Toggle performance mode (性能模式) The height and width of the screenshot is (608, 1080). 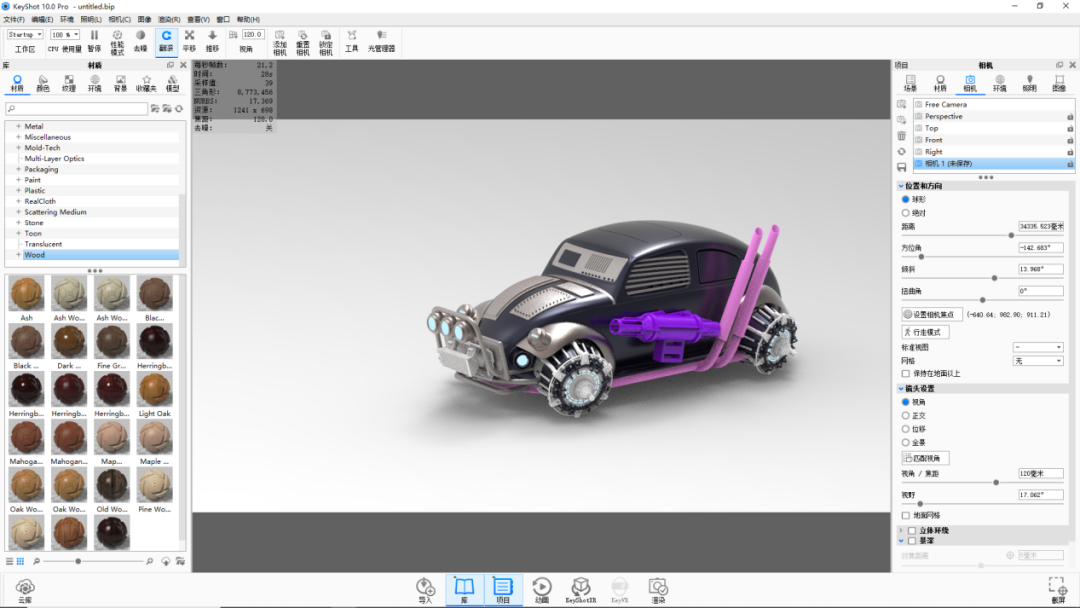[117, 42]
